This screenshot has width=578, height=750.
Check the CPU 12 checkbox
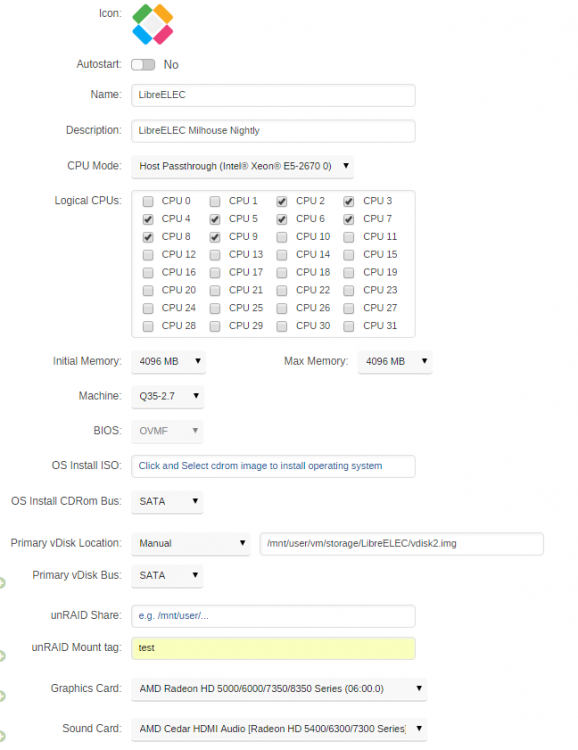pos(148,255)
